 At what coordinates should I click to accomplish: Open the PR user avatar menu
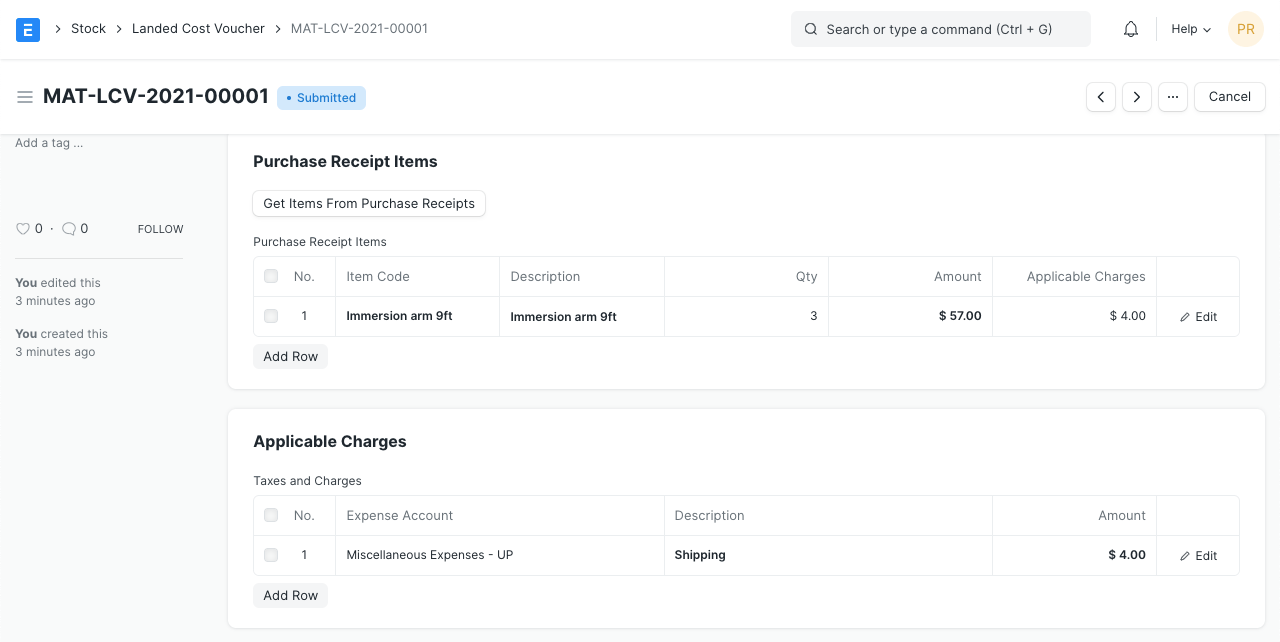pyautogui.click(x=1246, y=29)
